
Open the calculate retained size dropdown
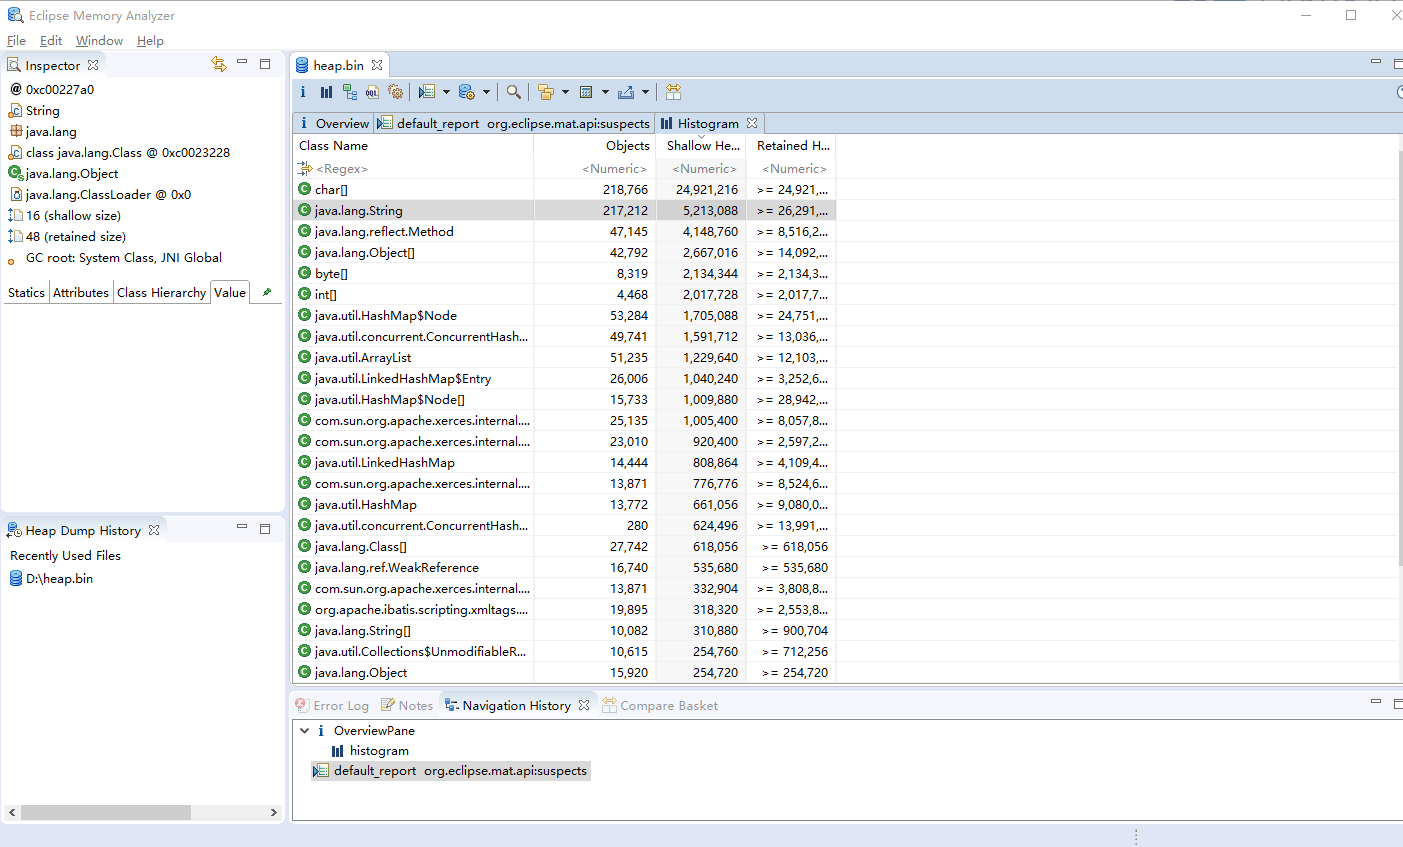pyautogui.click(x=605, y=92)
